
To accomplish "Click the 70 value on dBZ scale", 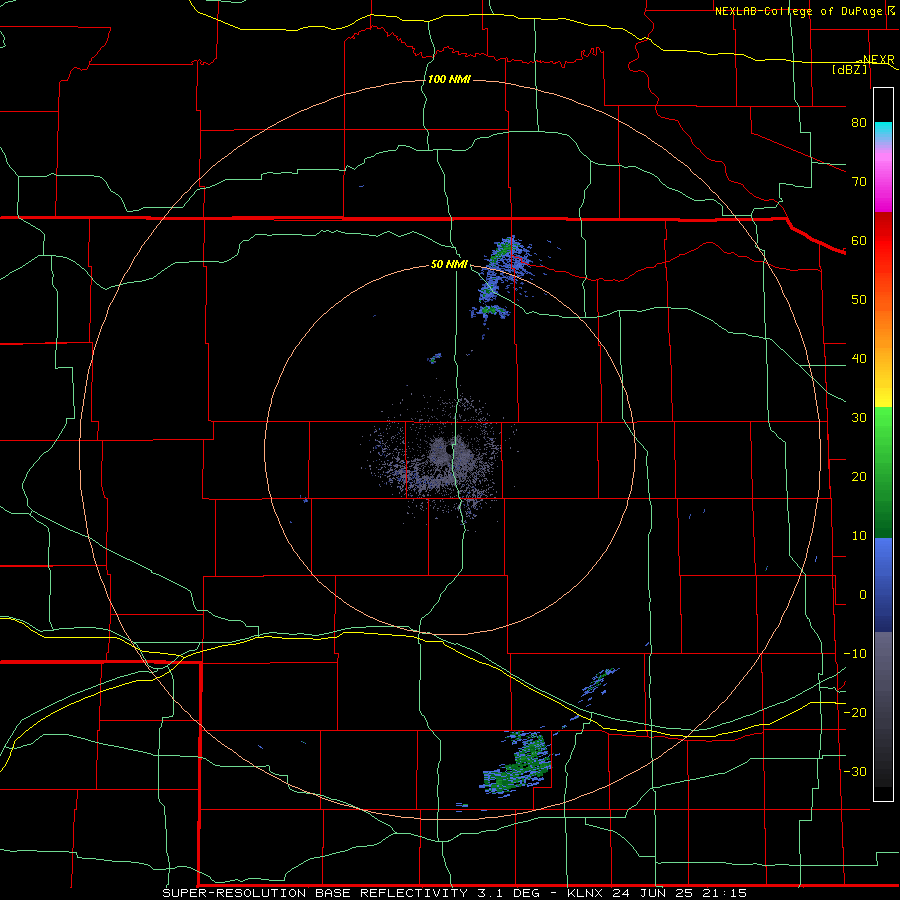I will (x=859, y=182).
